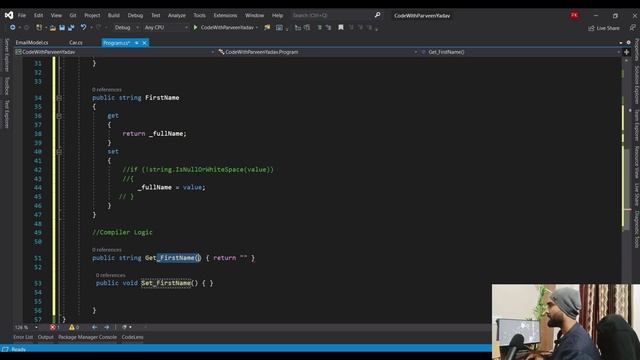Open the Get_FirstName() member dropdown
Screen dimensions: 640x360
click(520, 52)
